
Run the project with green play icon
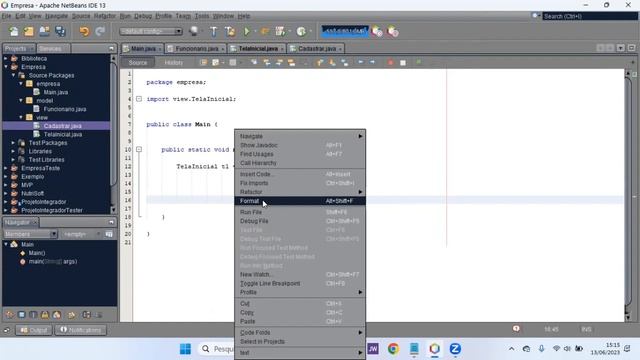(247, 31)
